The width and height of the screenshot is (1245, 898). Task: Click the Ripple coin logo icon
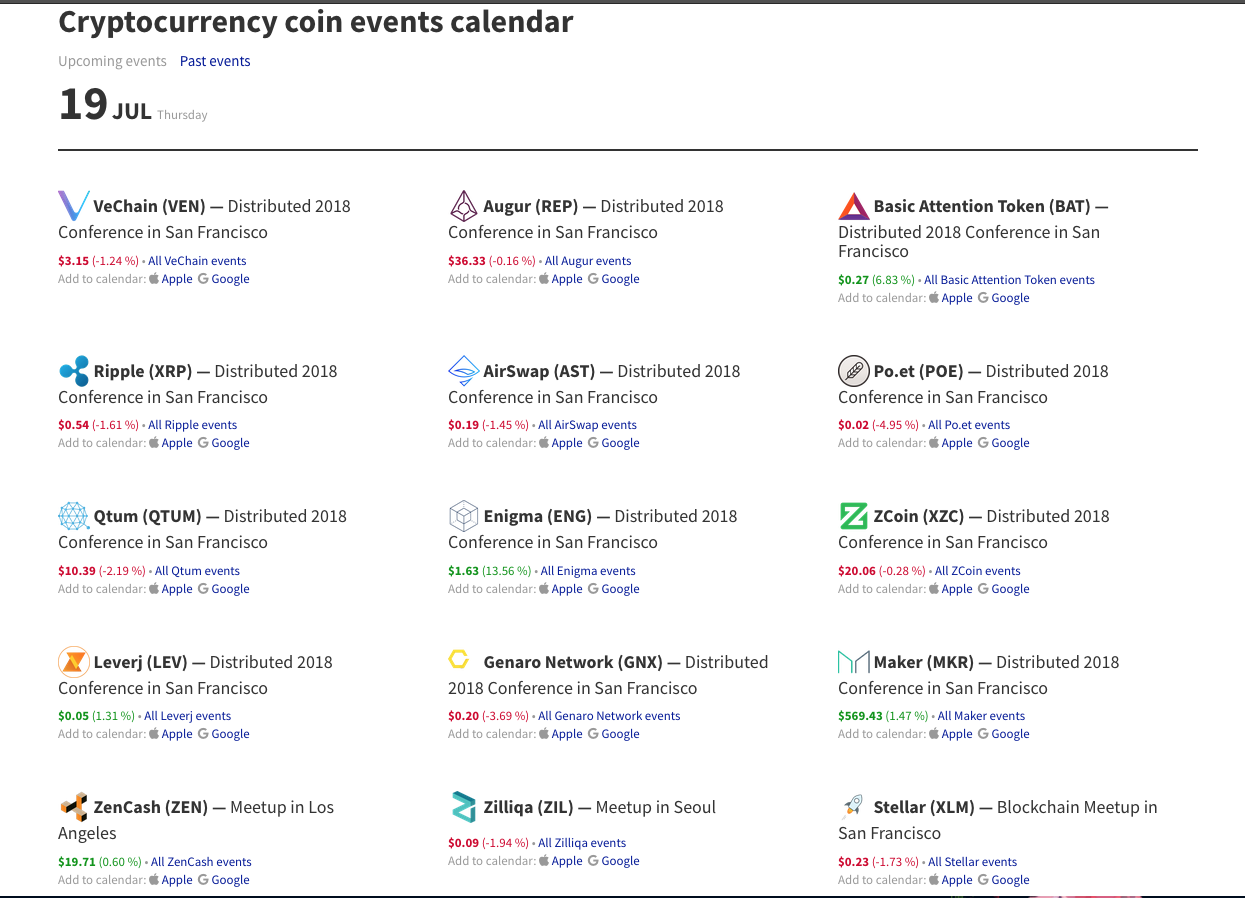tap(74, 371)
